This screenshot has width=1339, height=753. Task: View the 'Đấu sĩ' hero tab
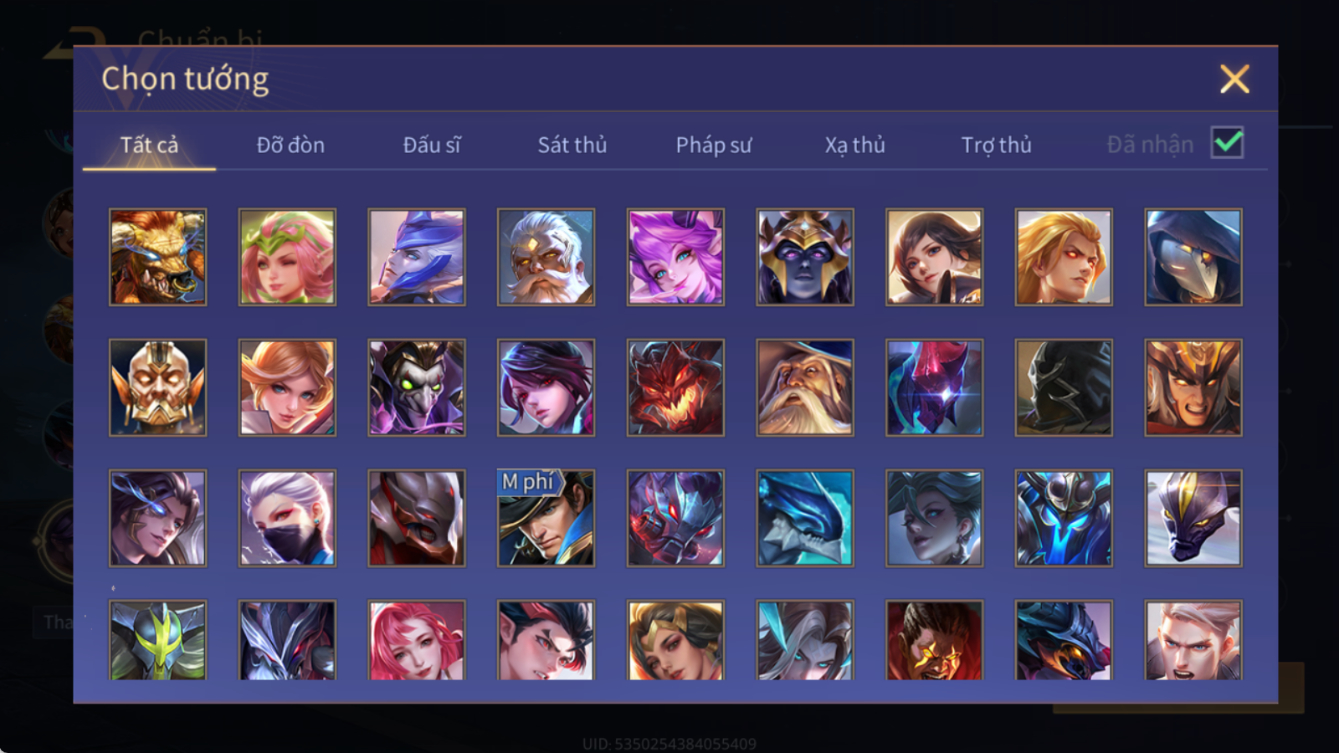(x=432, y=145)
